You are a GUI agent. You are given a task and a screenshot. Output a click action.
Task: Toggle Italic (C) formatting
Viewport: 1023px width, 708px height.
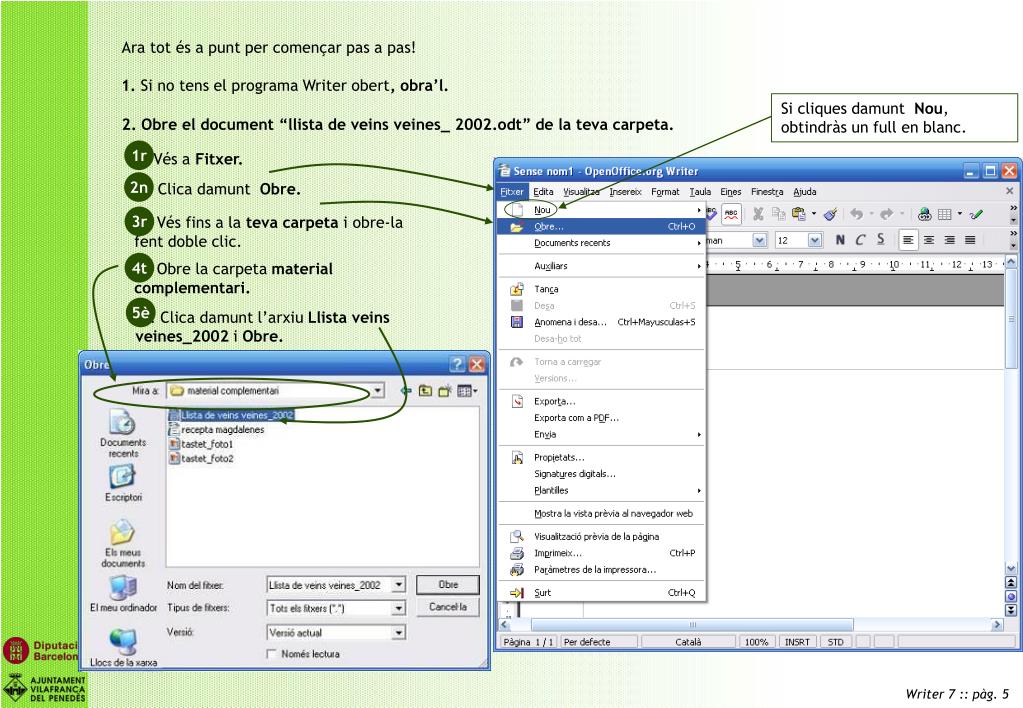(x=861, y=240)
